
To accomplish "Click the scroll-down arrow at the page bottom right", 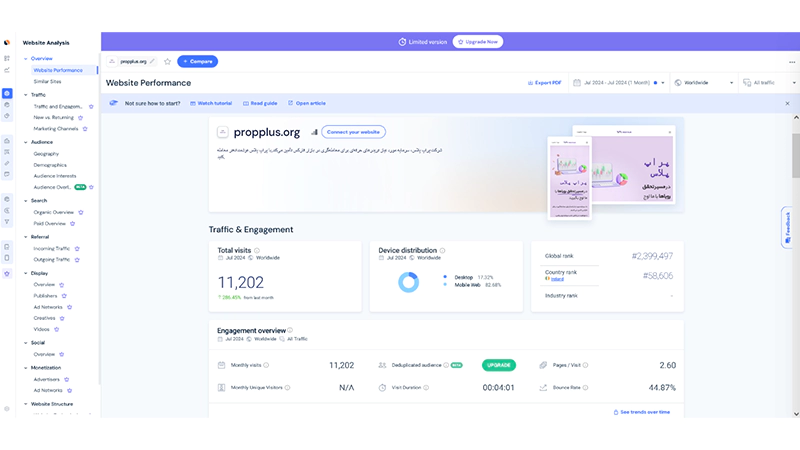I will 796,414.
